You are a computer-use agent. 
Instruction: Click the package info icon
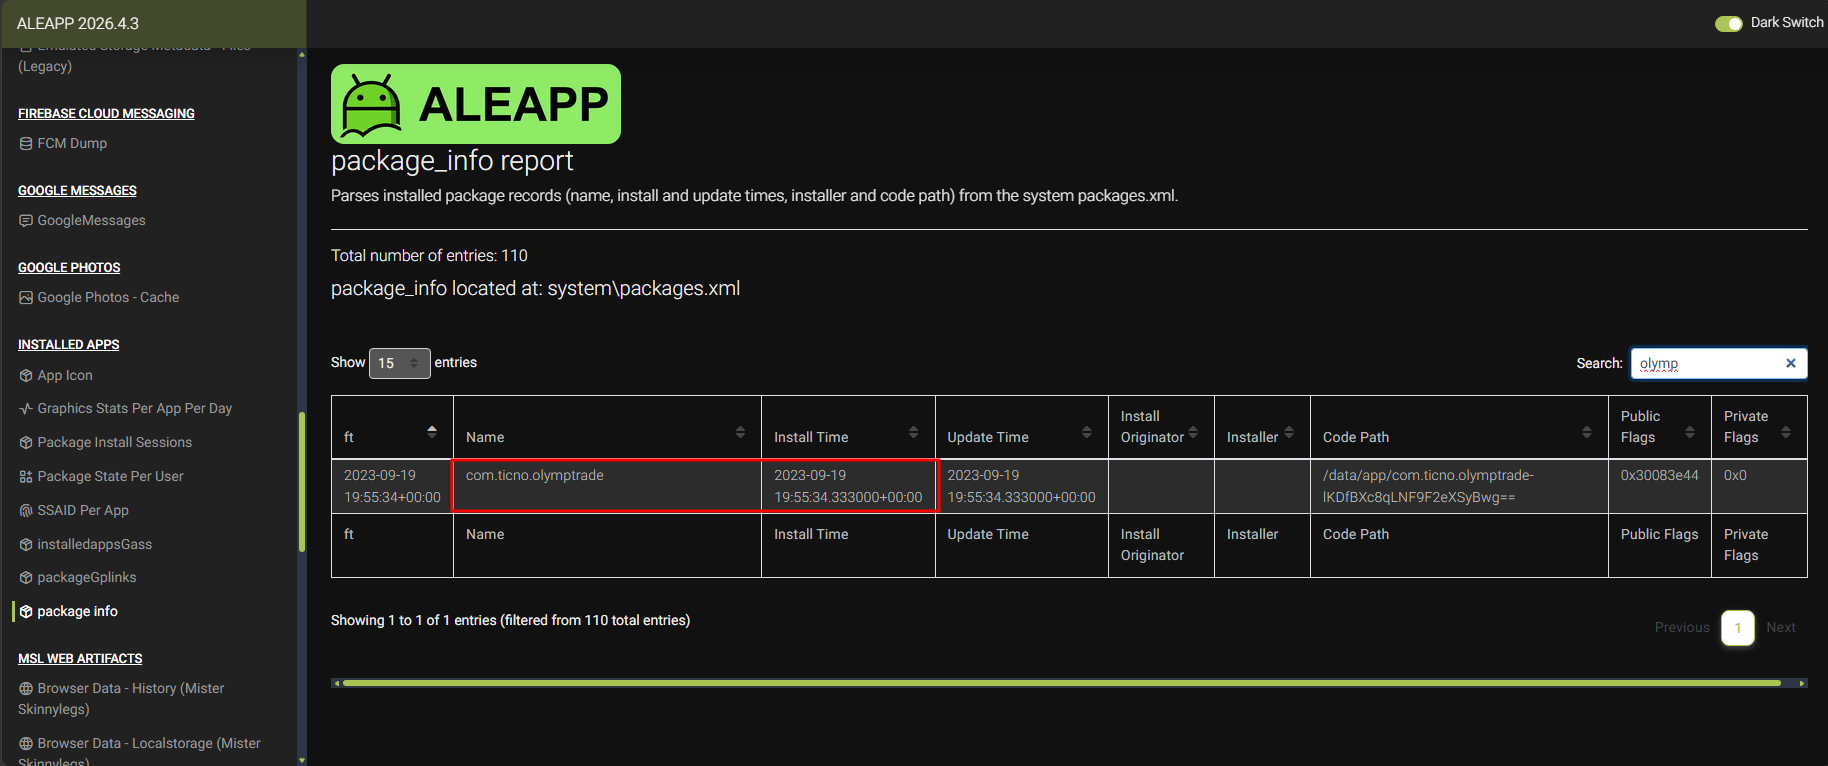pos(26,611)
